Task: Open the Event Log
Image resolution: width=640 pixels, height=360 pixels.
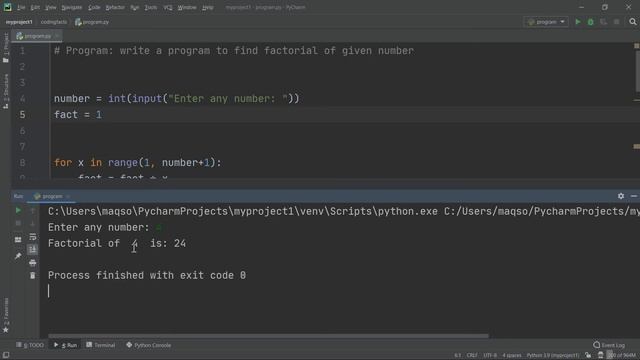Action: tap(609, 345)
